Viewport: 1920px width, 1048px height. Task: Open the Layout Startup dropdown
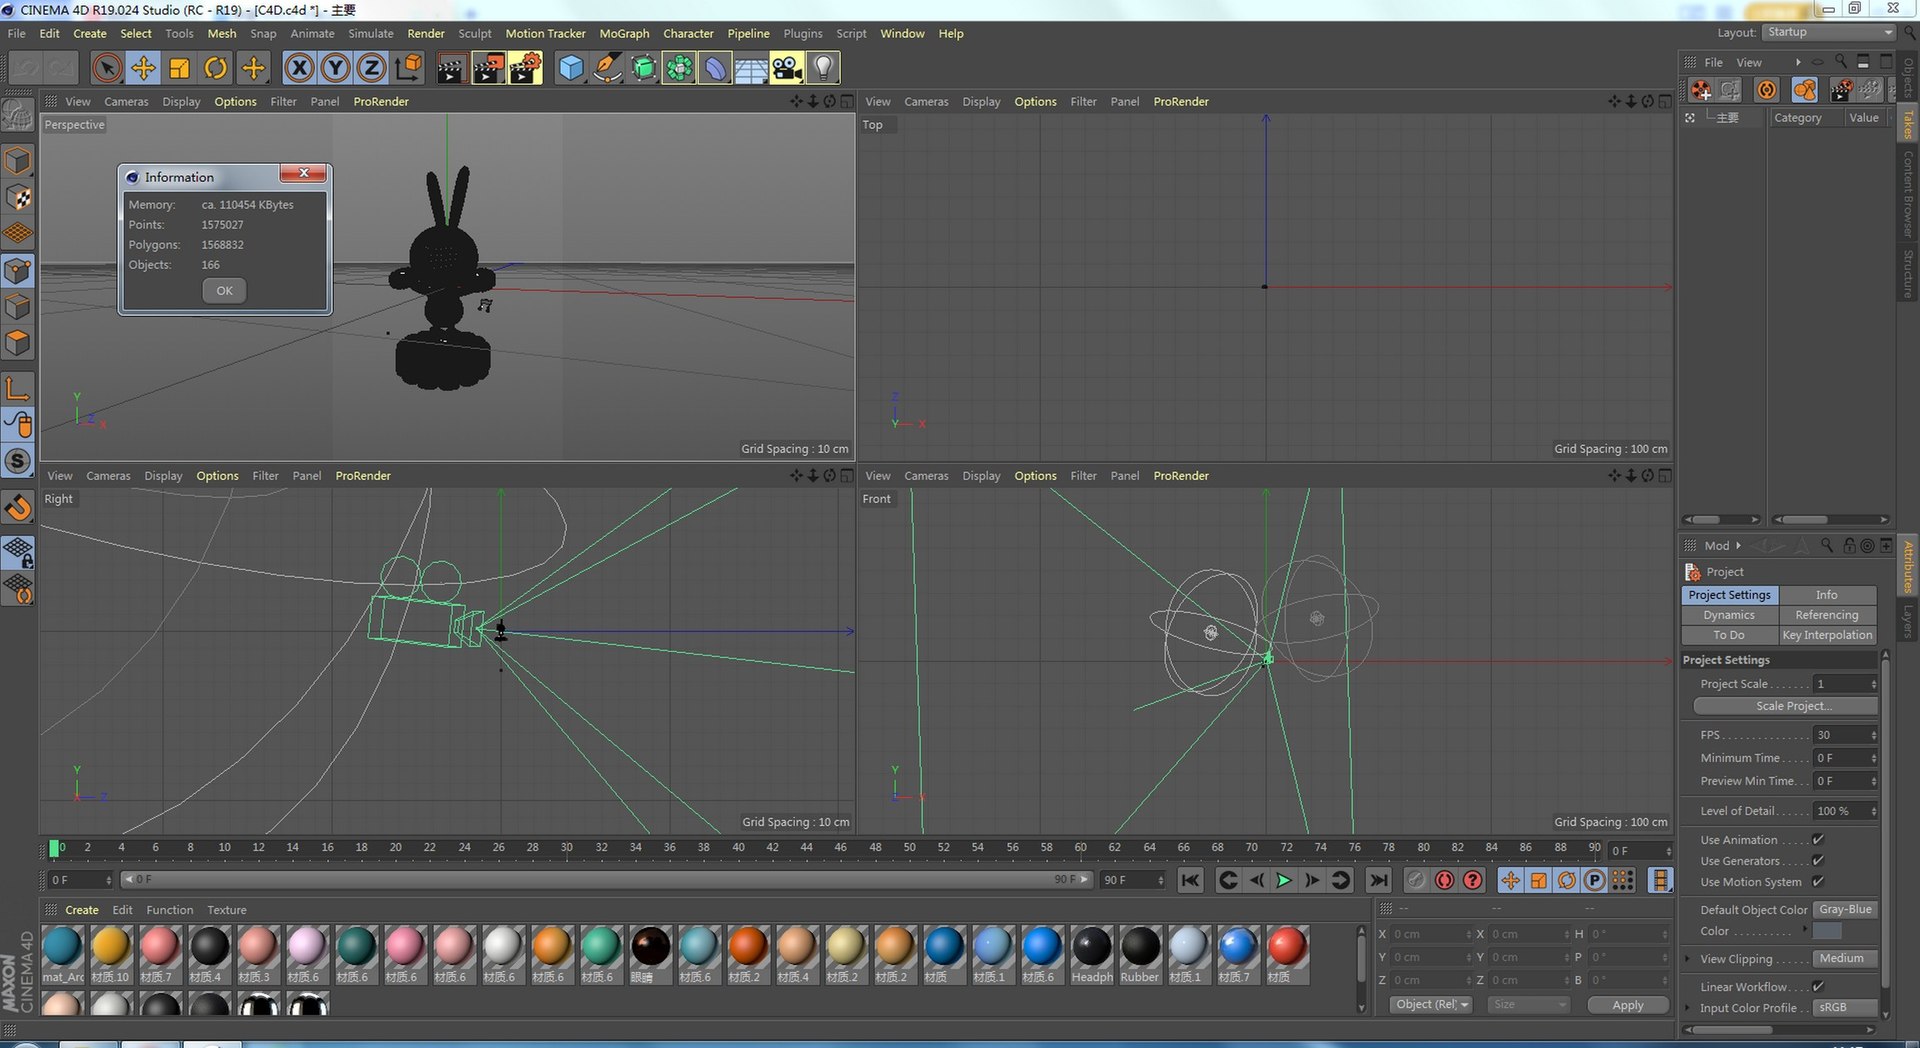tap(1828, 33)
